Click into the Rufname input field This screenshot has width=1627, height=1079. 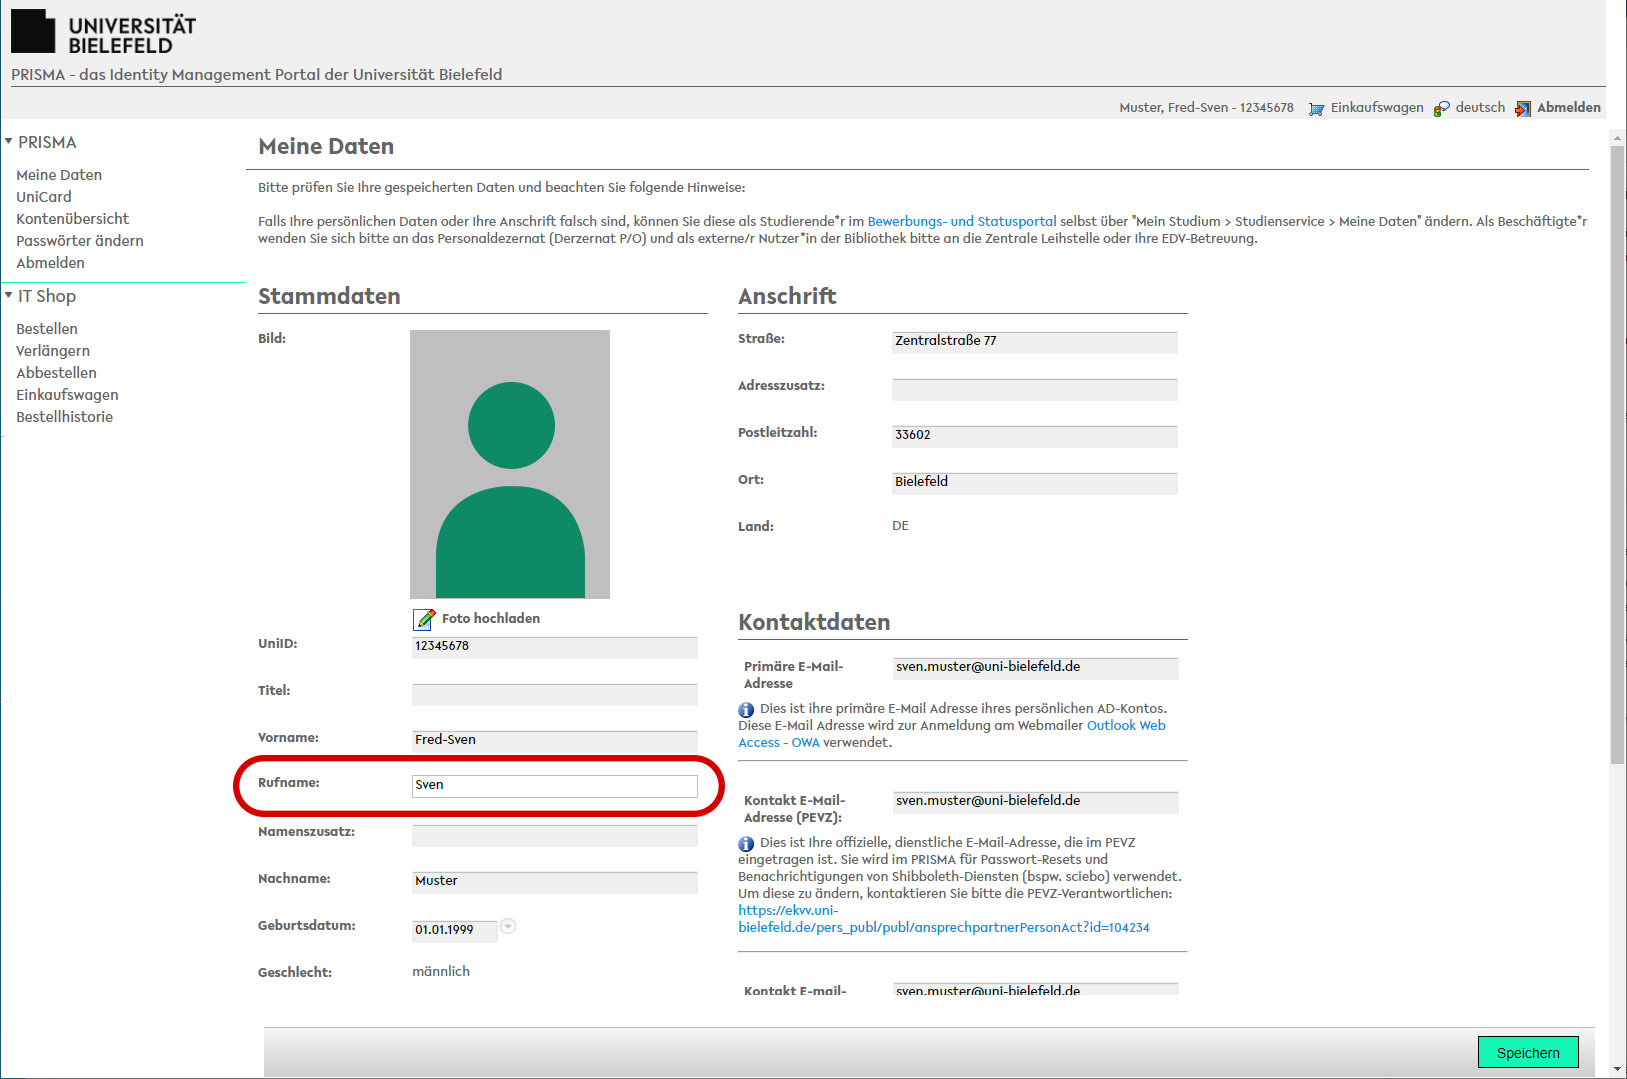coord(554,786)
